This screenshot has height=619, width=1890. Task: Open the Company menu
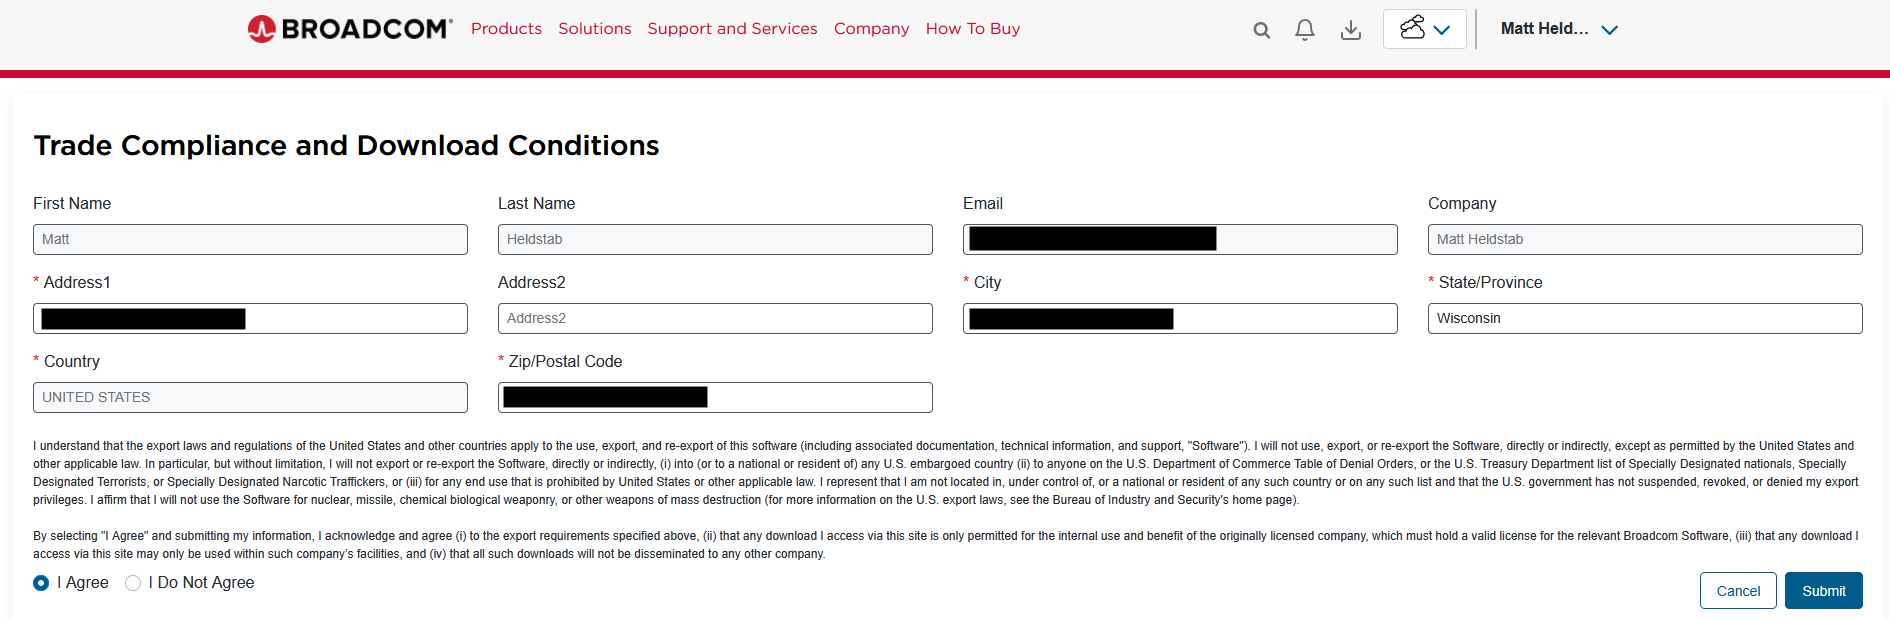tap(872, 29)
